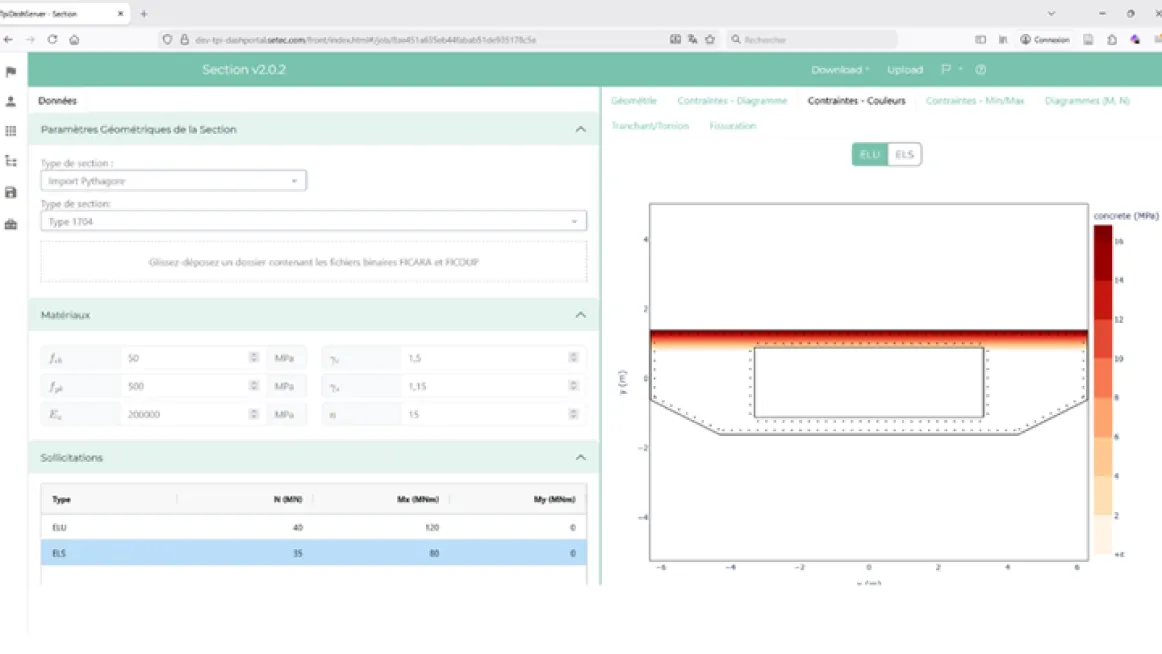The height and width of the screenshot is (654, 1162).
Task: Open the help icon in the top header
Action: click(980, 69)
